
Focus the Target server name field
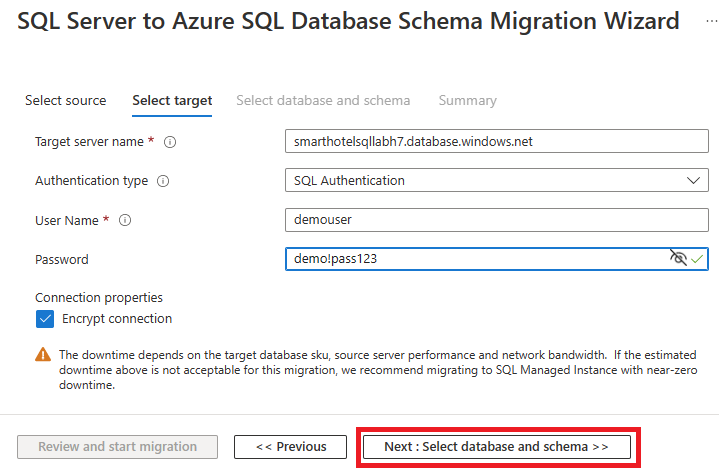pyautogui.click(x=497, y=141)
